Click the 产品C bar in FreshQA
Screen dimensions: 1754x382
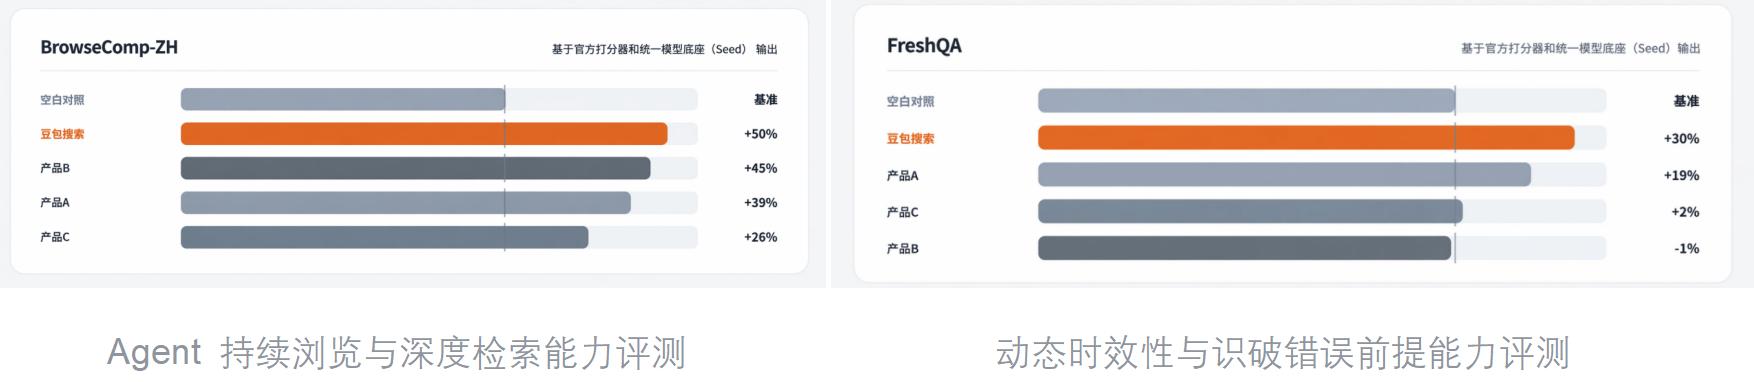point(1250,211)
